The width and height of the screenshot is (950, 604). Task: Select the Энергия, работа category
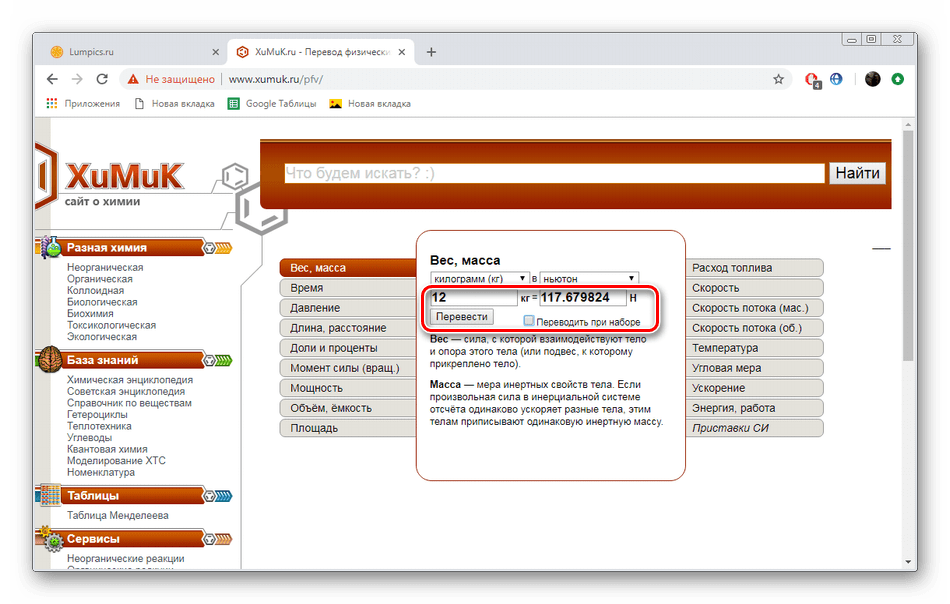754,408
